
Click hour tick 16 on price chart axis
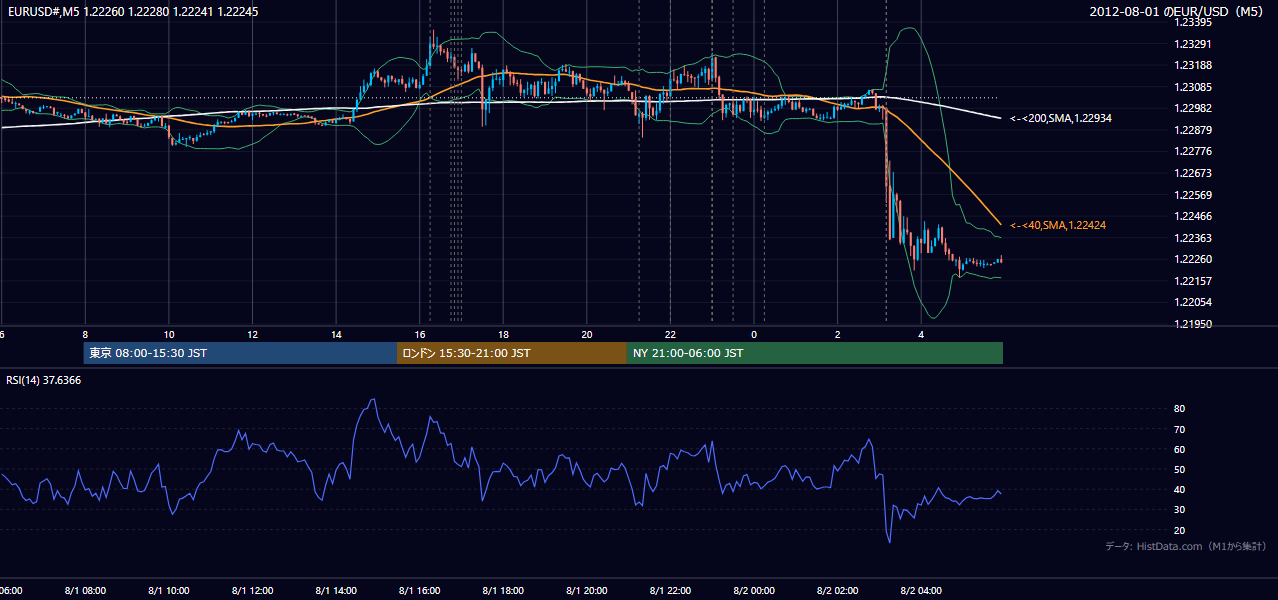click(x=420, y=335)
